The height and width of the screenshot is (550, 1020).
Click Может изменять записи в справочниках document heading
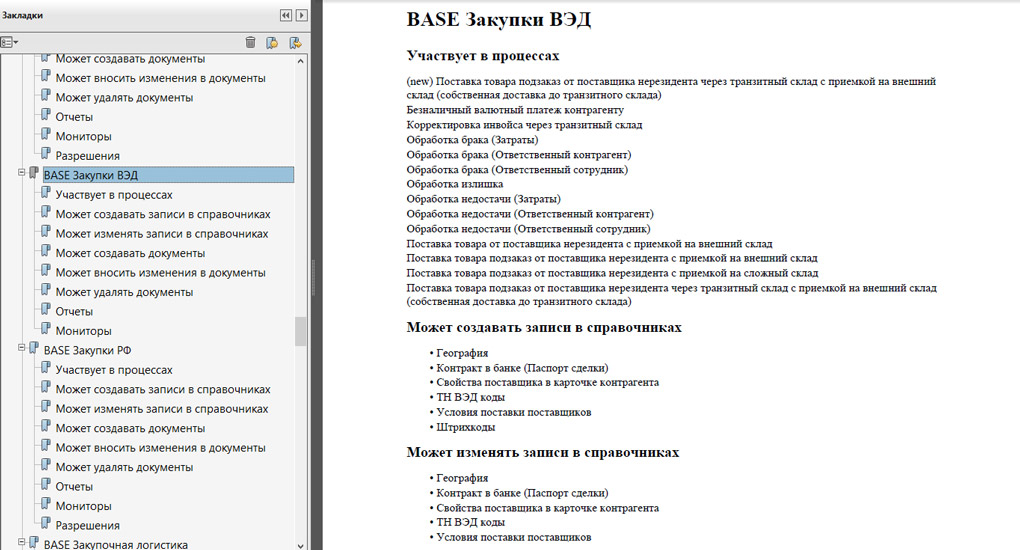pos(543,452)
